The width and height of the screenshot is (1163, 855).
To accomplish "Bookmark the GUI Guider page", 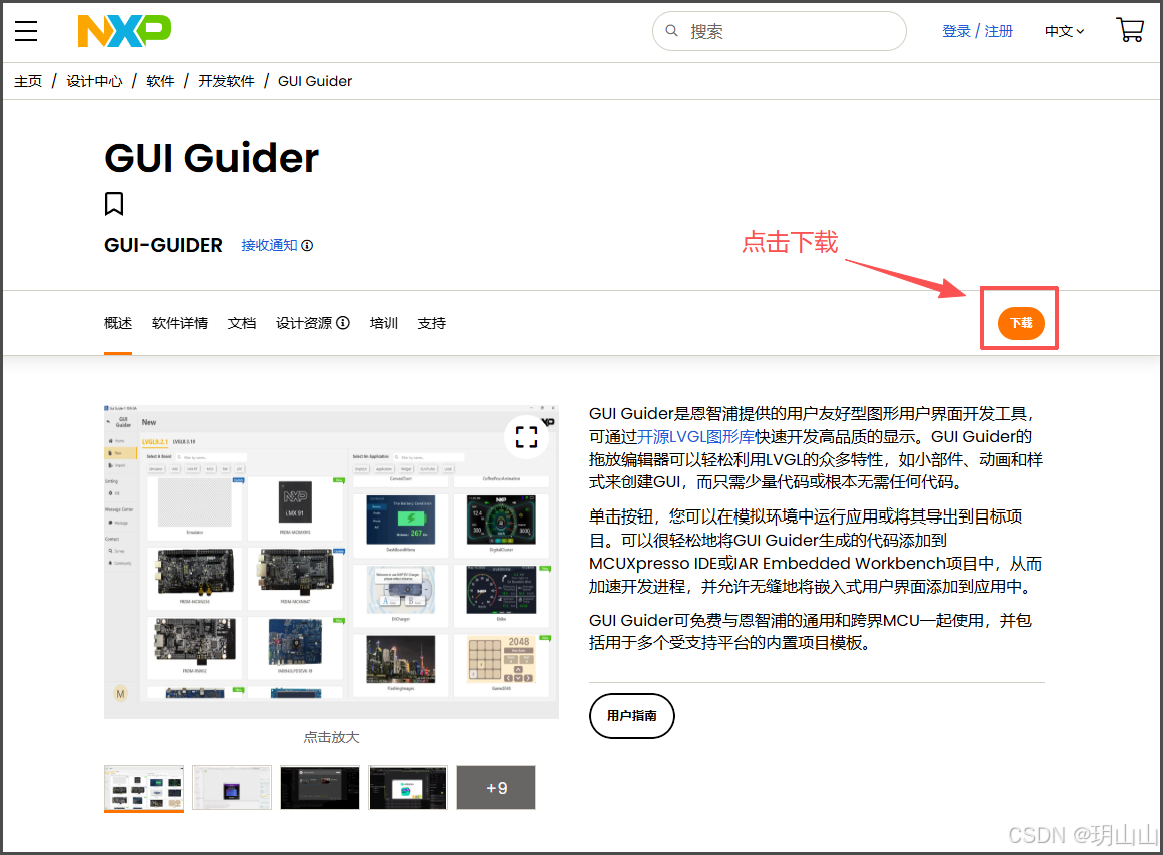I will coord(113,203).
